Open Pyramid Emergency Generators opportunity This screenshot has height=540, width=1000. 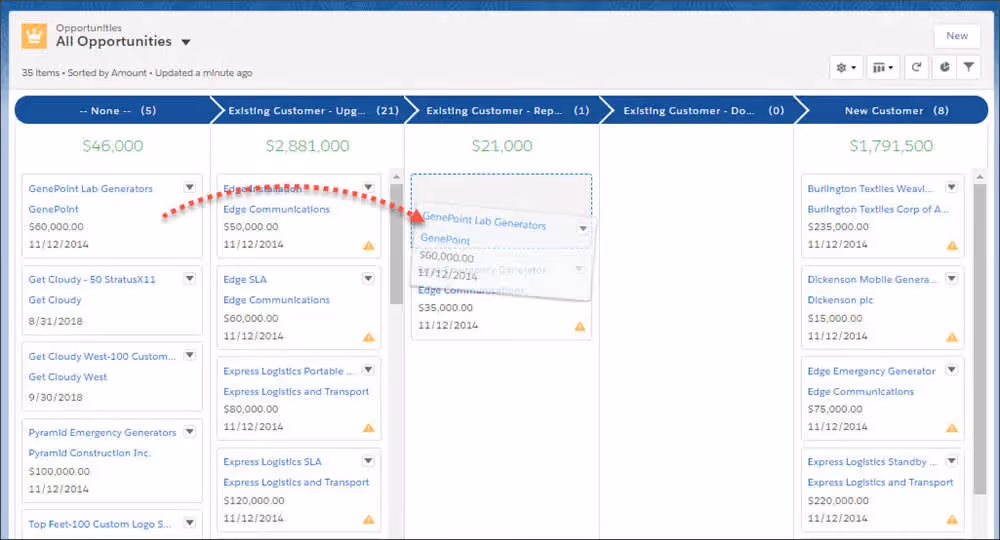point(102,432)
